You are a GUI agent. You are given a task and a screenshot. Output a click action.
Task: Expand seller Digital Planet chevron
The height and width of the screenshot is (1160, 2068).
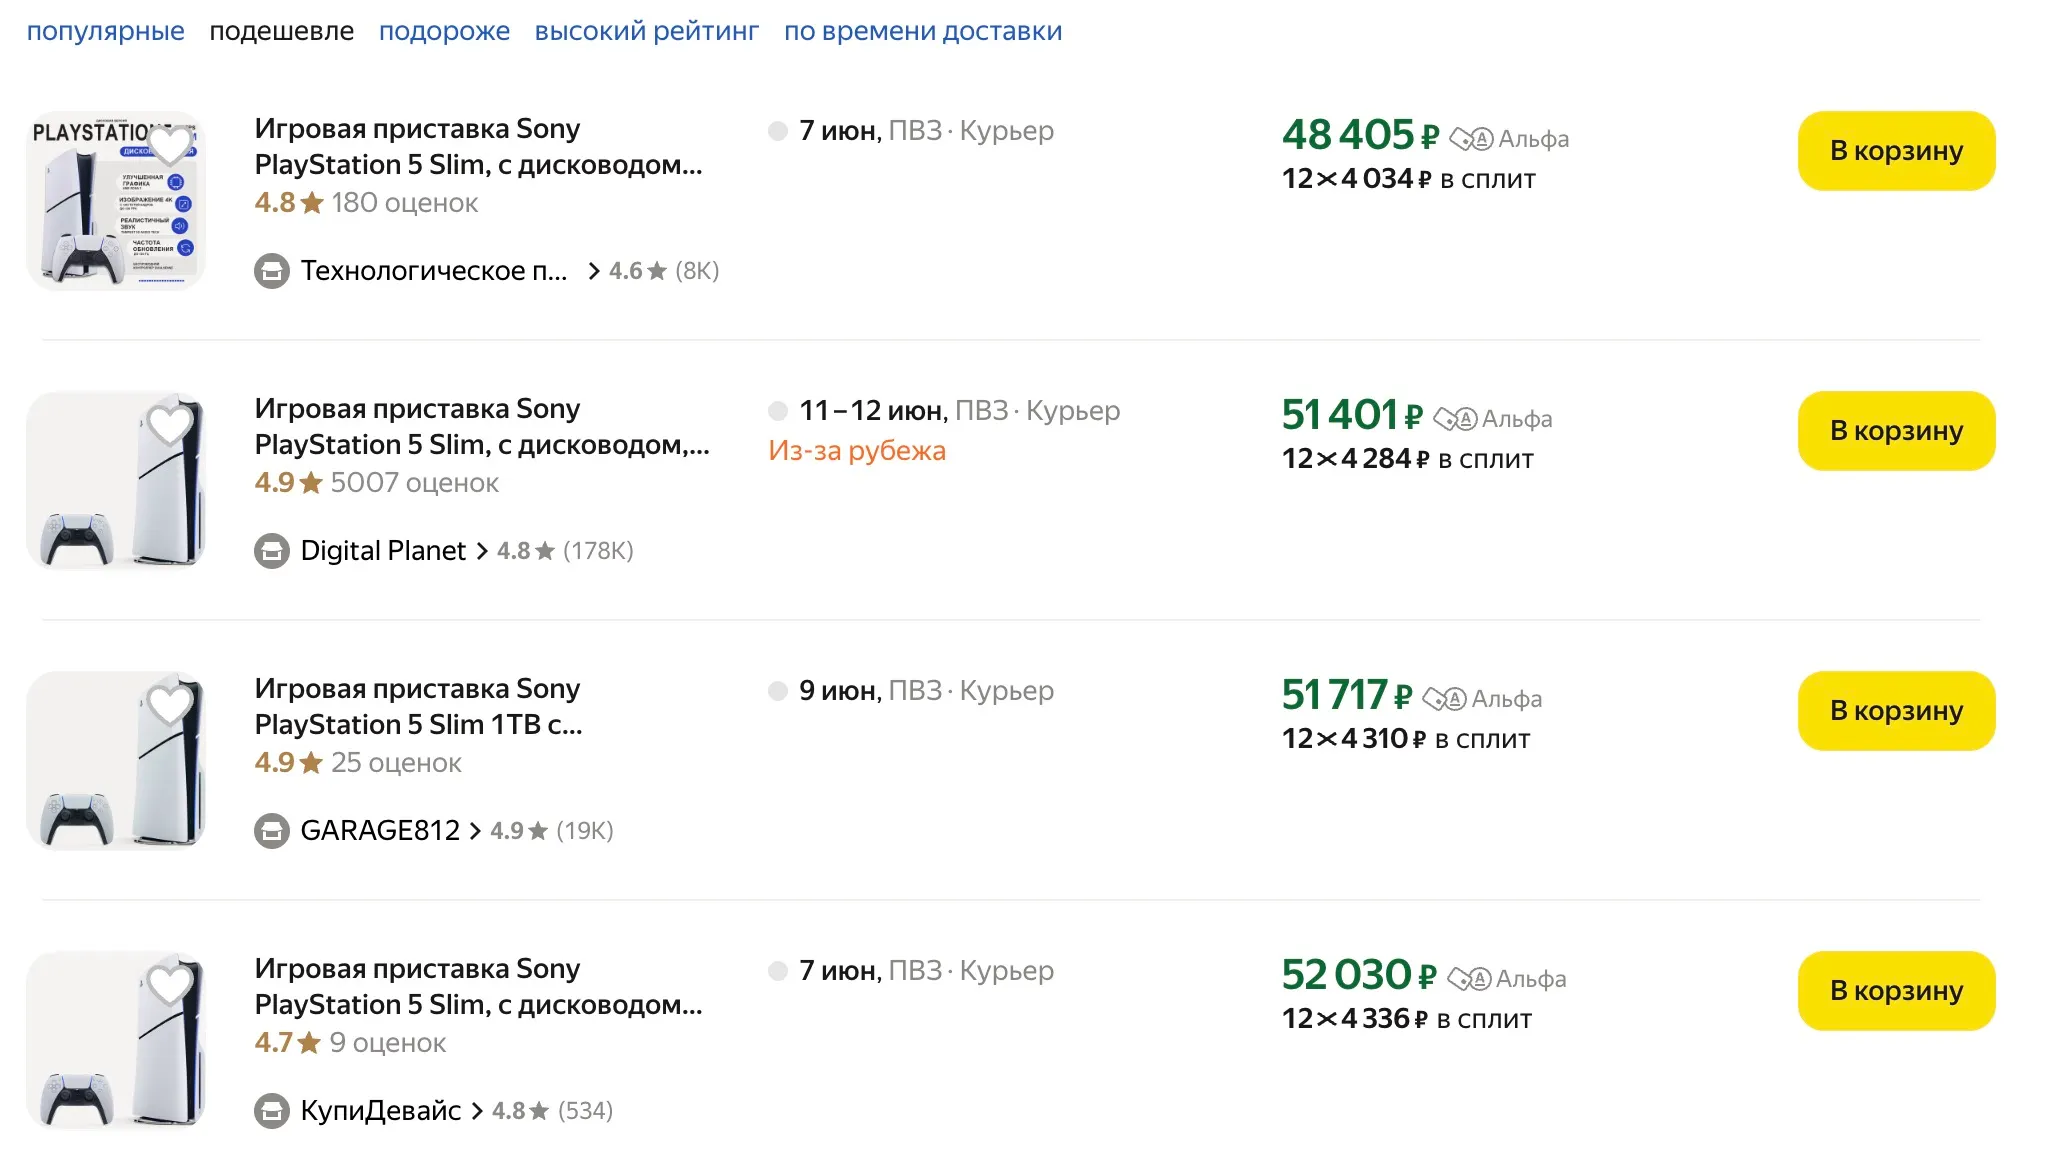pyautogui.click(x=482, y=551)
